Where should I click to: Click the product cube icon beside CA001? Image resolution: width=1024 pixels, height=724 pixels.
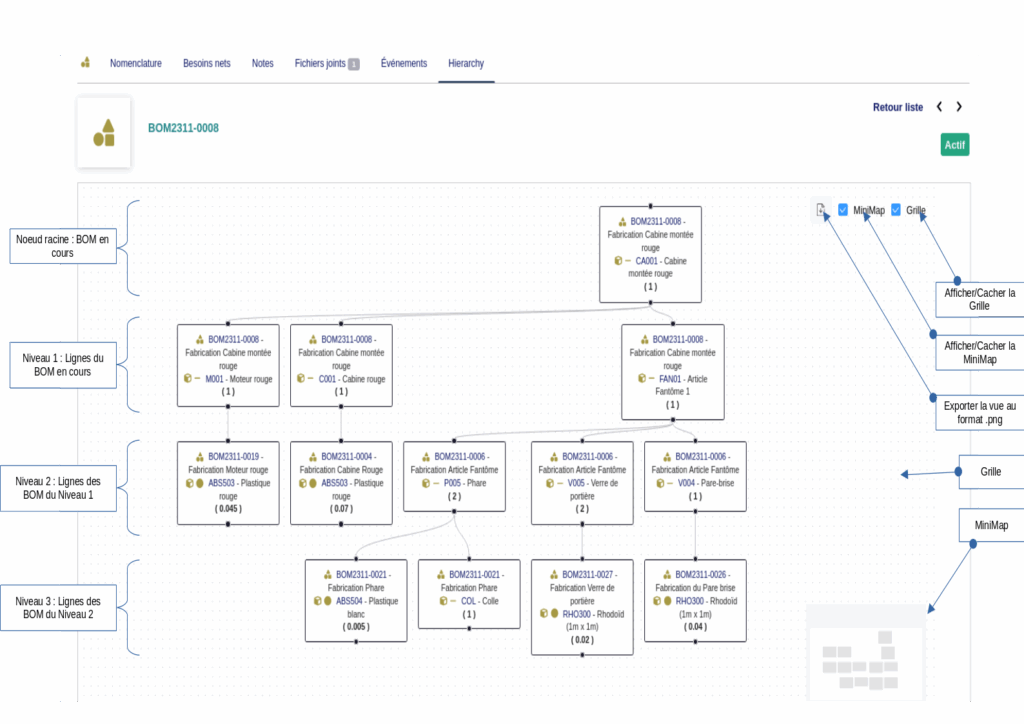tap(618, 260)
